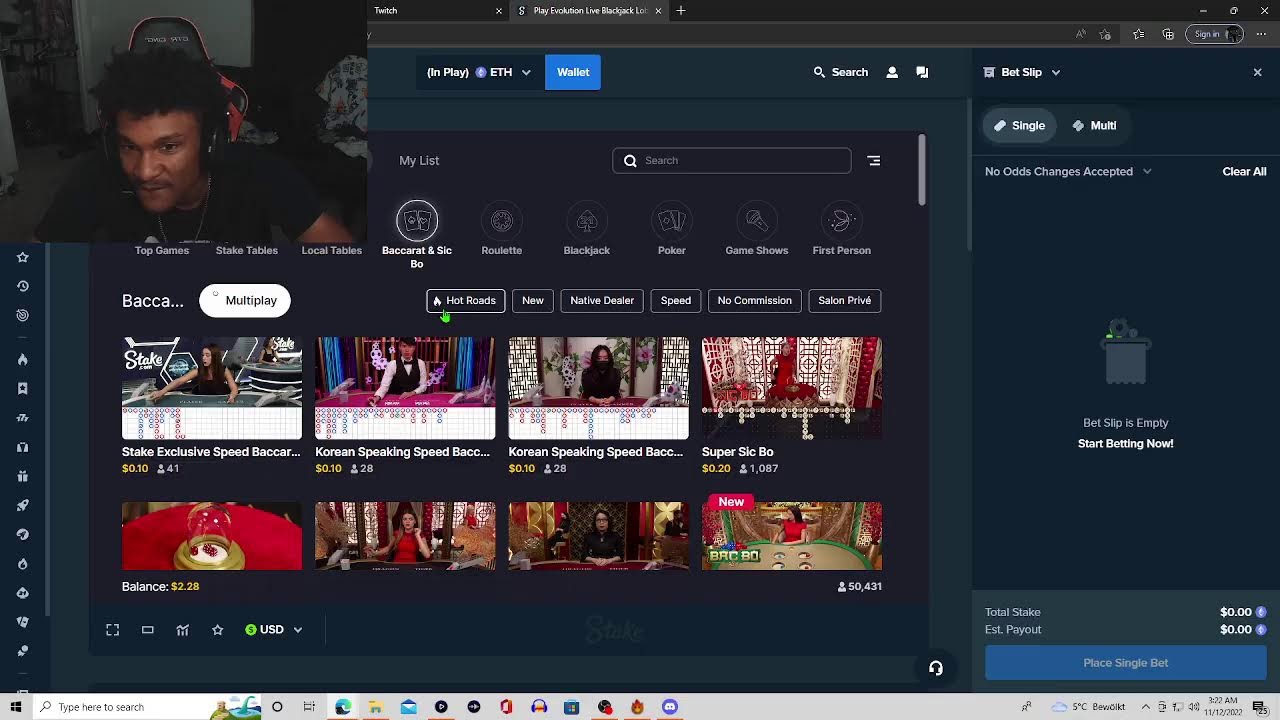Filter tables by Hot Roads
This screenshot has width=1280, height=720.
point(466,301)
